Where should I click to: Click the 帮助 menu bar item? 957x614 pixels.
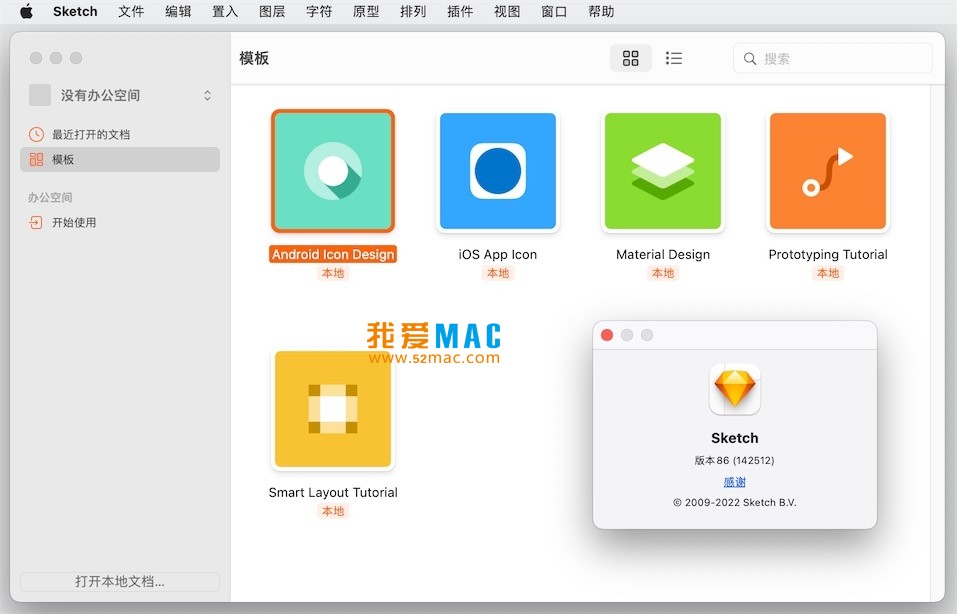601,12
